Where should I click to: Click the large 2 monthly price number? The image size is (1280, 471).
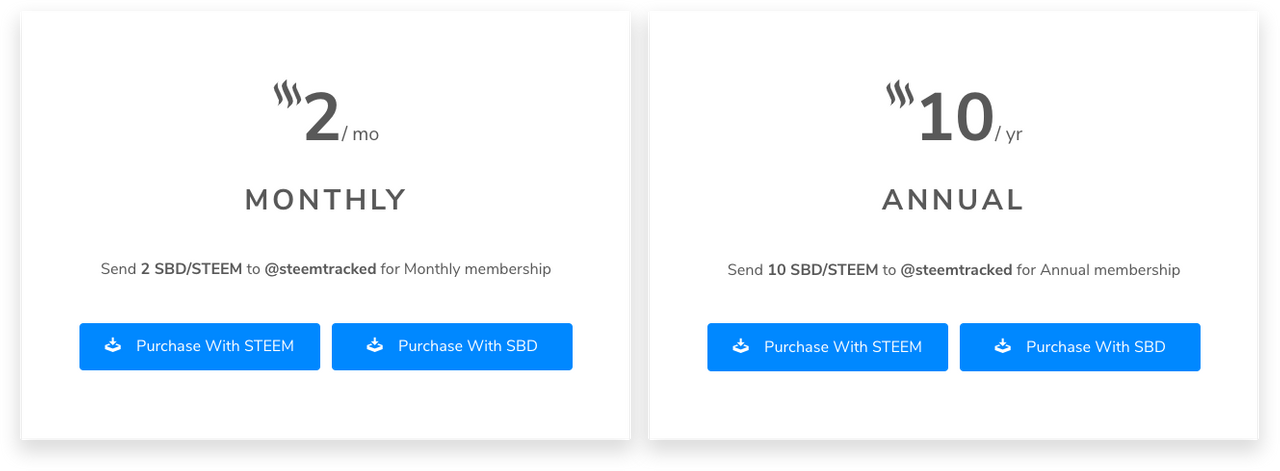point(322,119)
